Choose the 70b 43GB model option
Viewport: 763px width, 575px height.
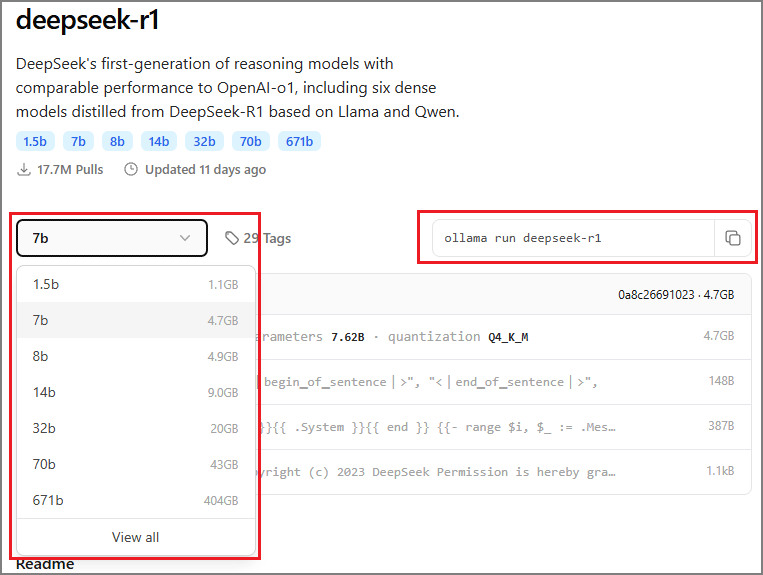click(x=135, y=464)
